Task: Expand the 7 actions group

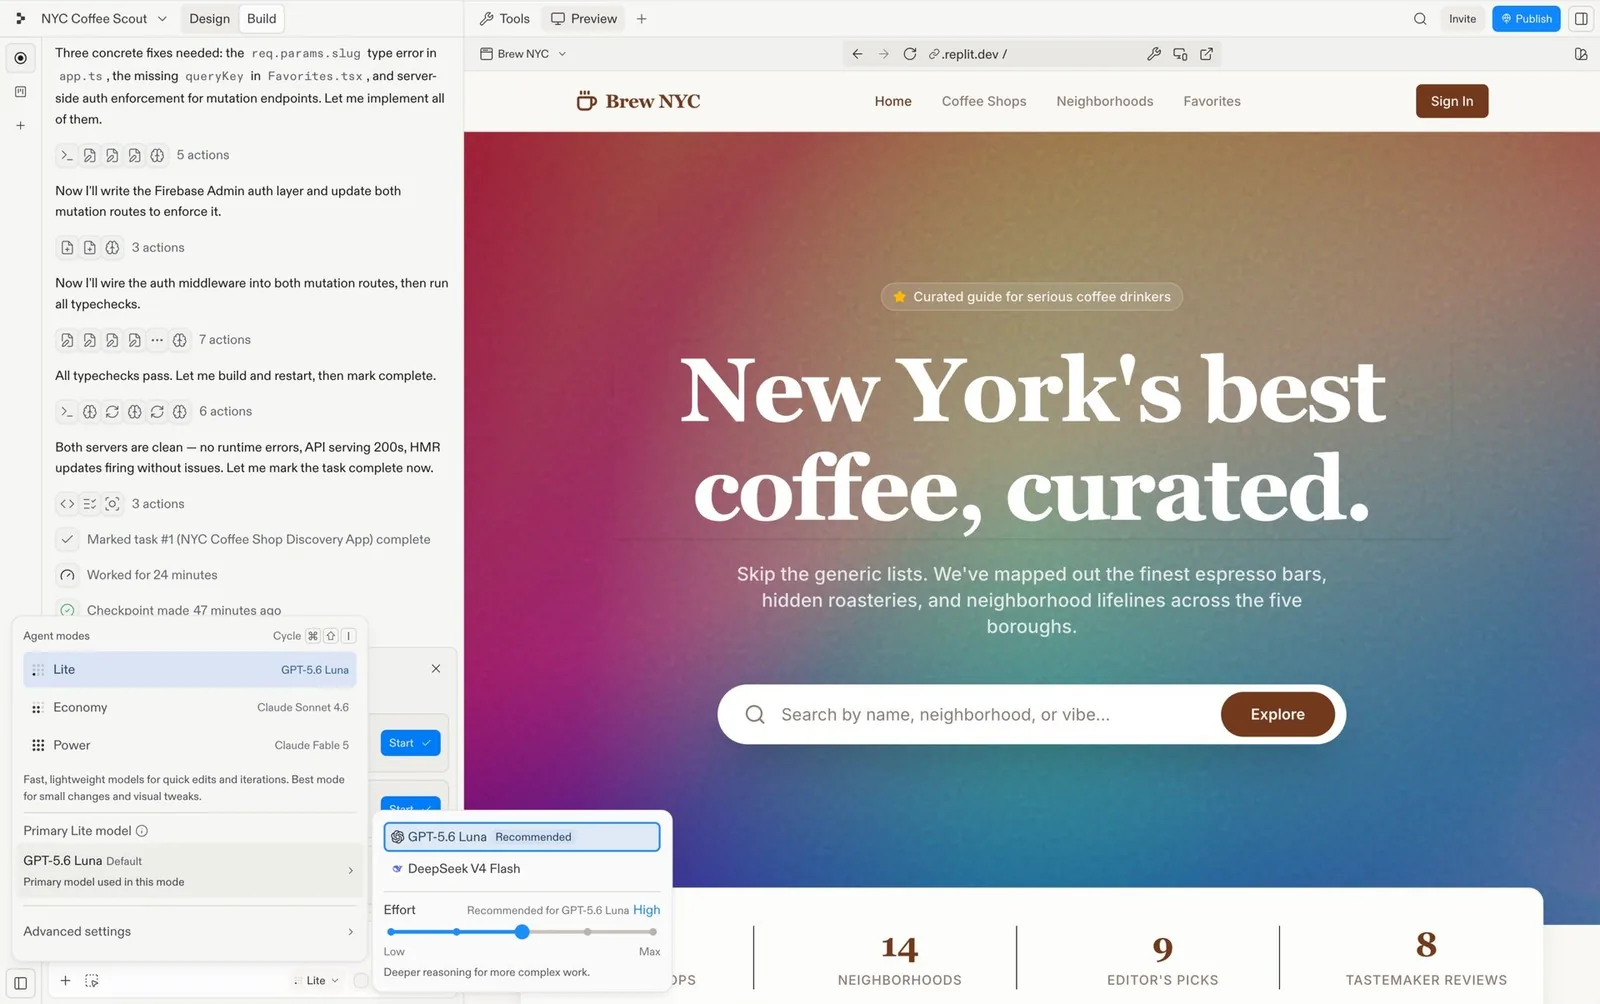Action: click(154, 340)
